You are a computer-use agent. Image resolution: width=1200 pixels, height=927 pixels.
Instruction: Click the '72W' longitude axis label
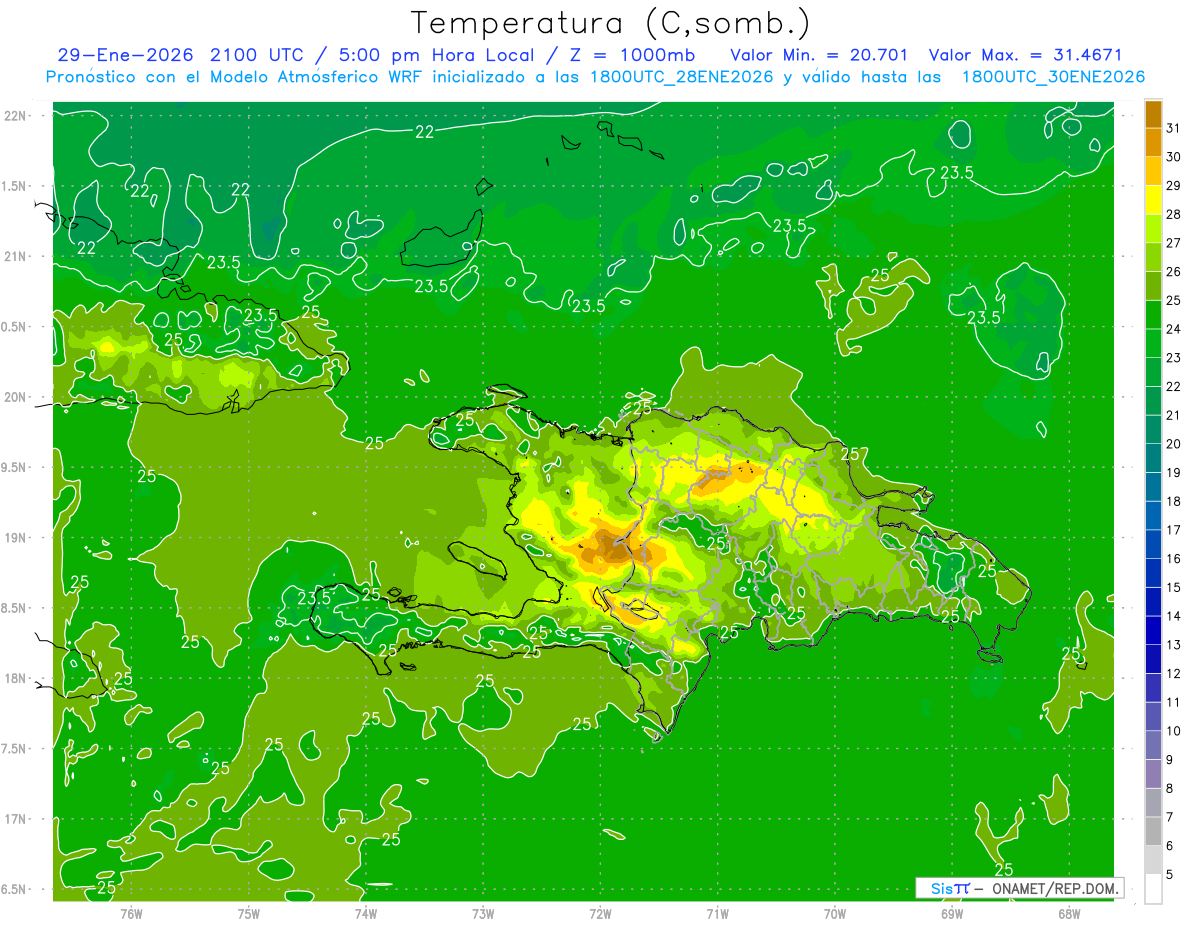pyautogui.click(x=600, y=914)
